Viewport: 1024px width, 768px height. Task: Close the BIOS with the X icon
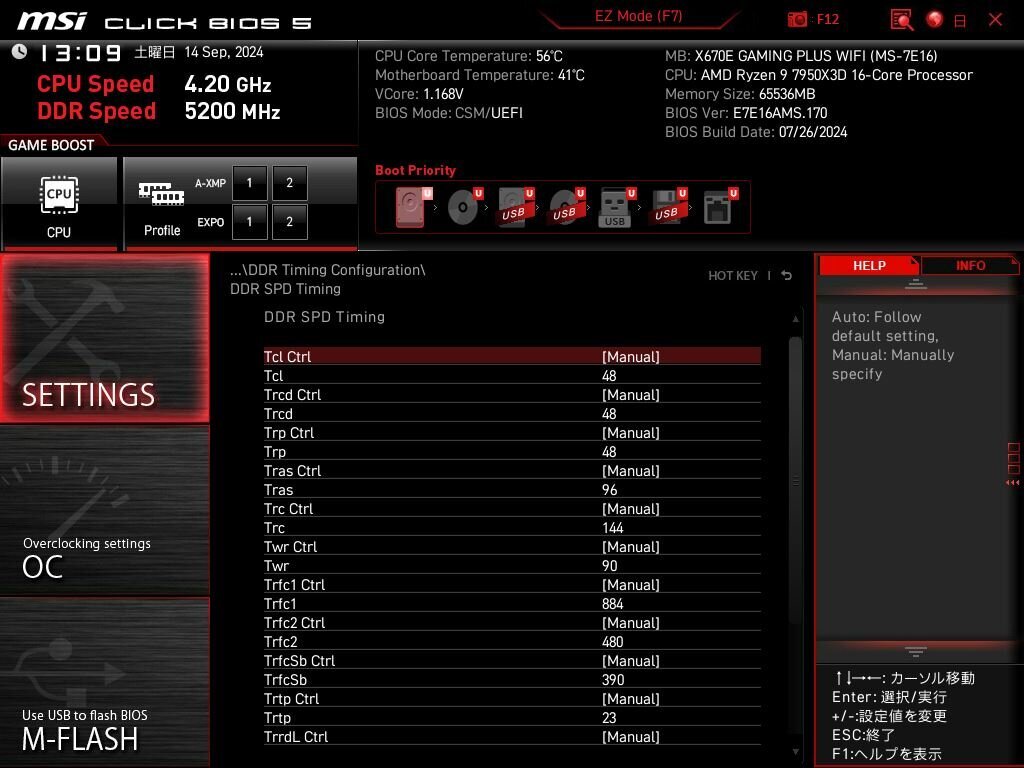(x=995, y=20)
